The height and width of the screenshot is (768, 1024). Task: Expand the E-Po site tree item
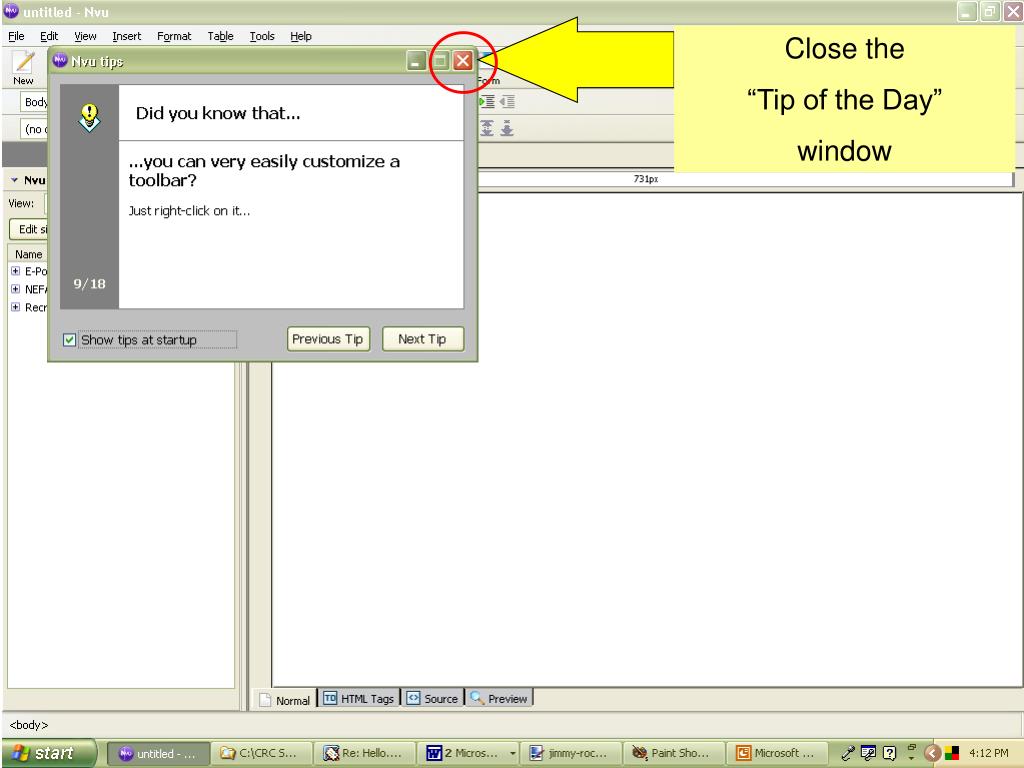(x=16, y=270)
